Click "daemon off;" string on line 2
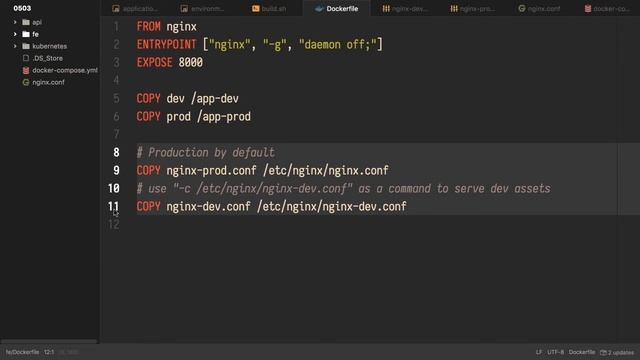640x360 pixels. click(x=338, y=45)
